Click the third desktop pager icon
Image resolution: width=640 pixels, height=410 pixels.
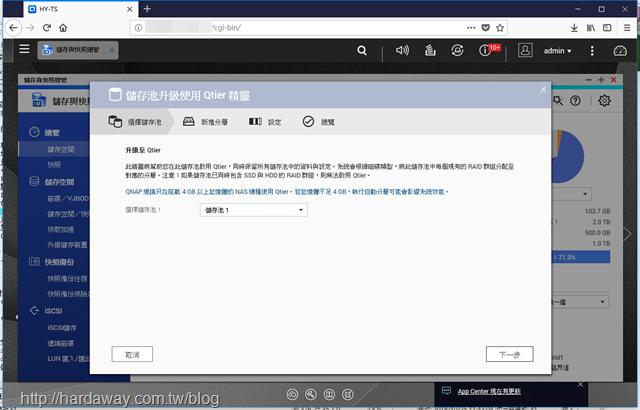[329, 394]
